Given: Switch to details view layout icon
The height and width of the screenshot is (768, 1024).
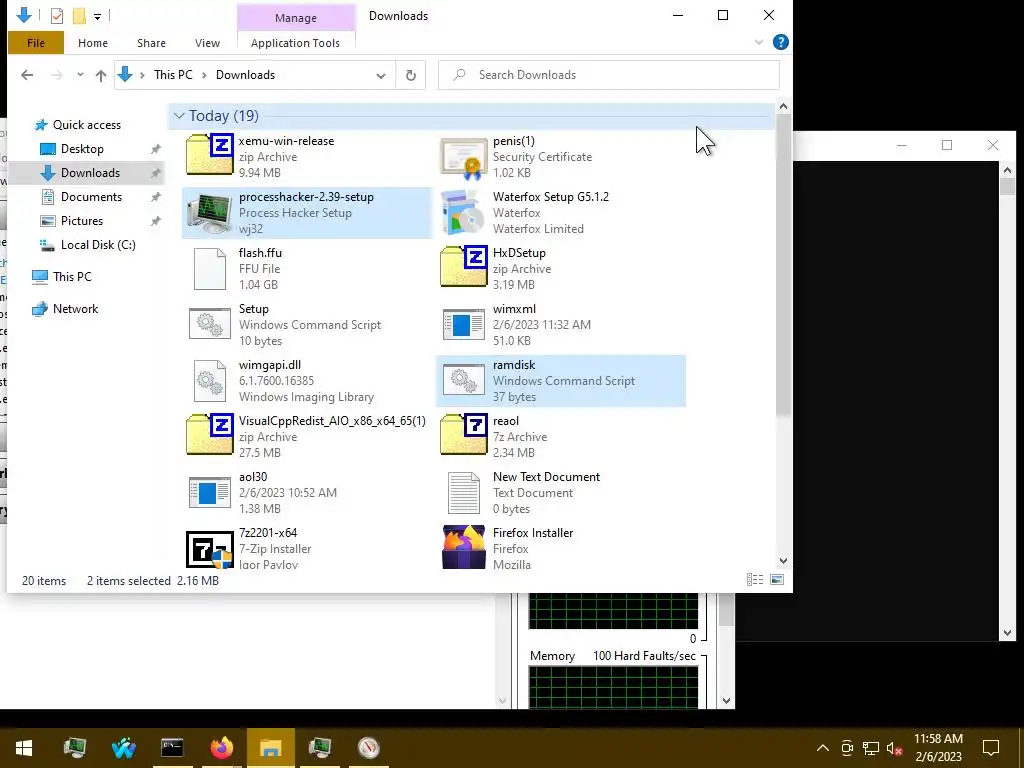Looking at the screenshot, I should [x=755, y=580].
